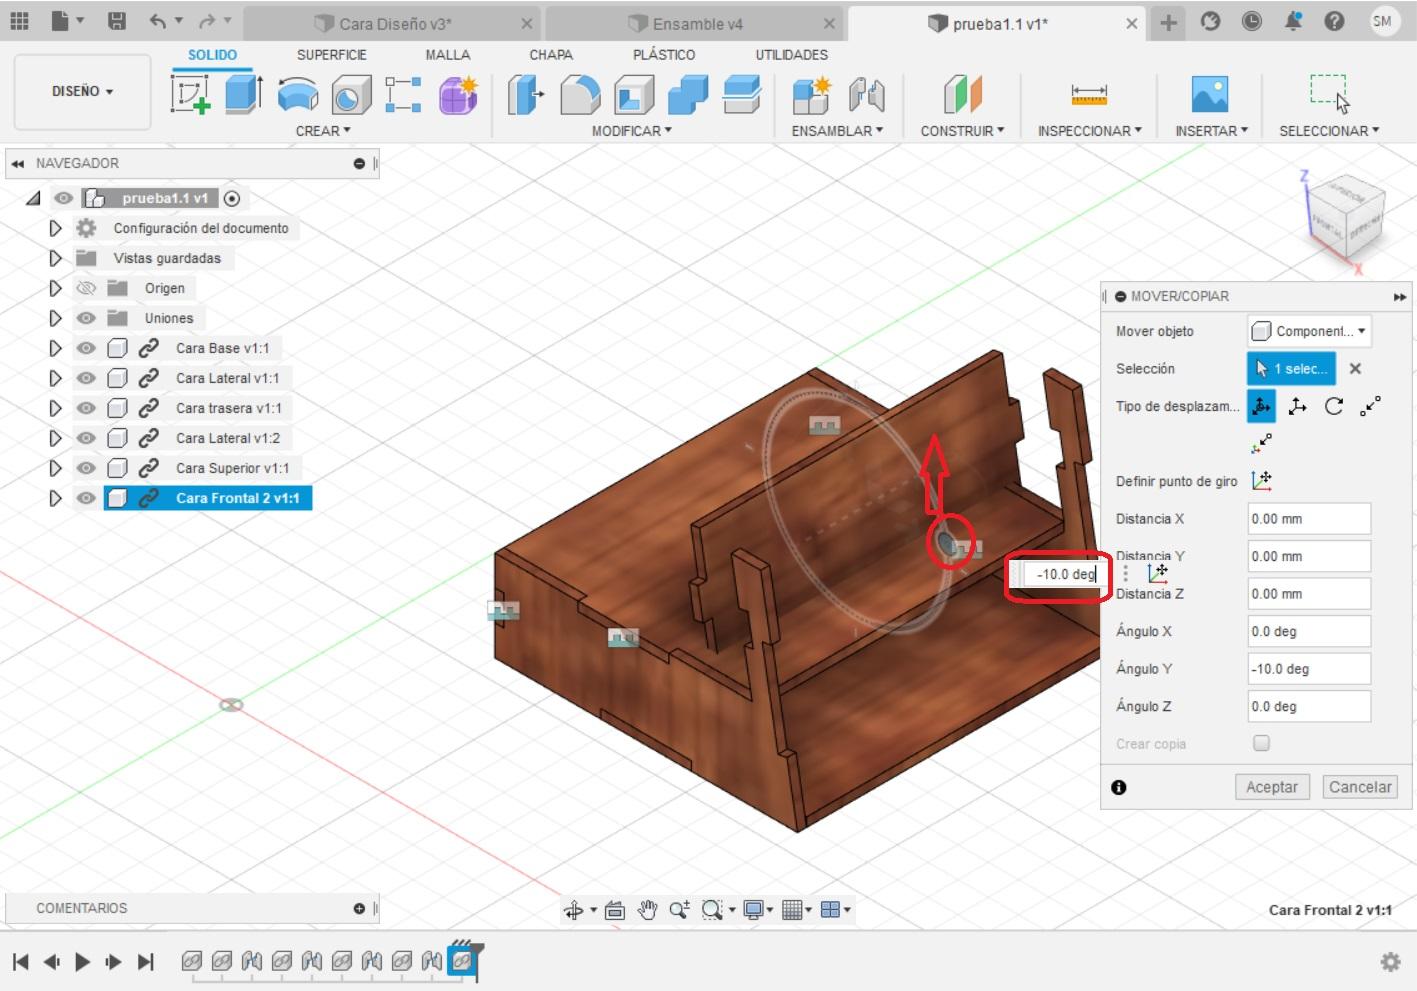Open the data panel grid icon

click(20, 21)
